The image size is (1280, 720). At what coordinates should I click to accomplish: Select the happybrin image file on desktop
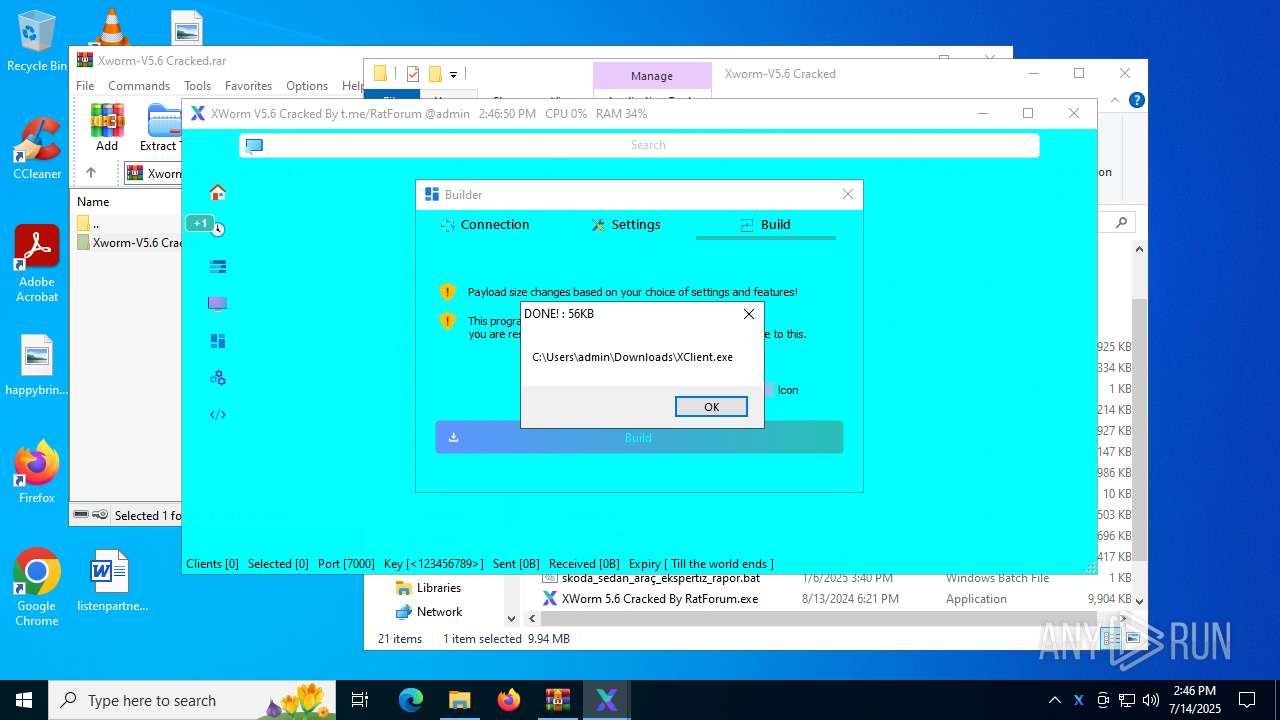tap(37, 365)
